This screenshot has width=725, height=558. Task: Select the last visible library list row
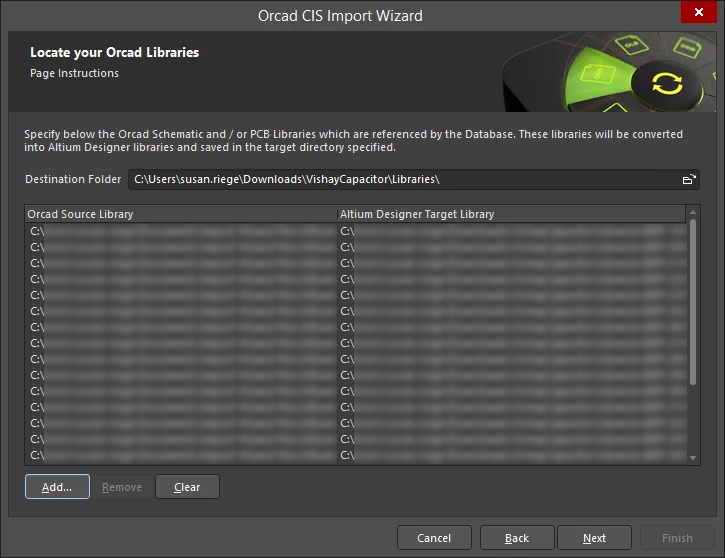click(356, 455)
